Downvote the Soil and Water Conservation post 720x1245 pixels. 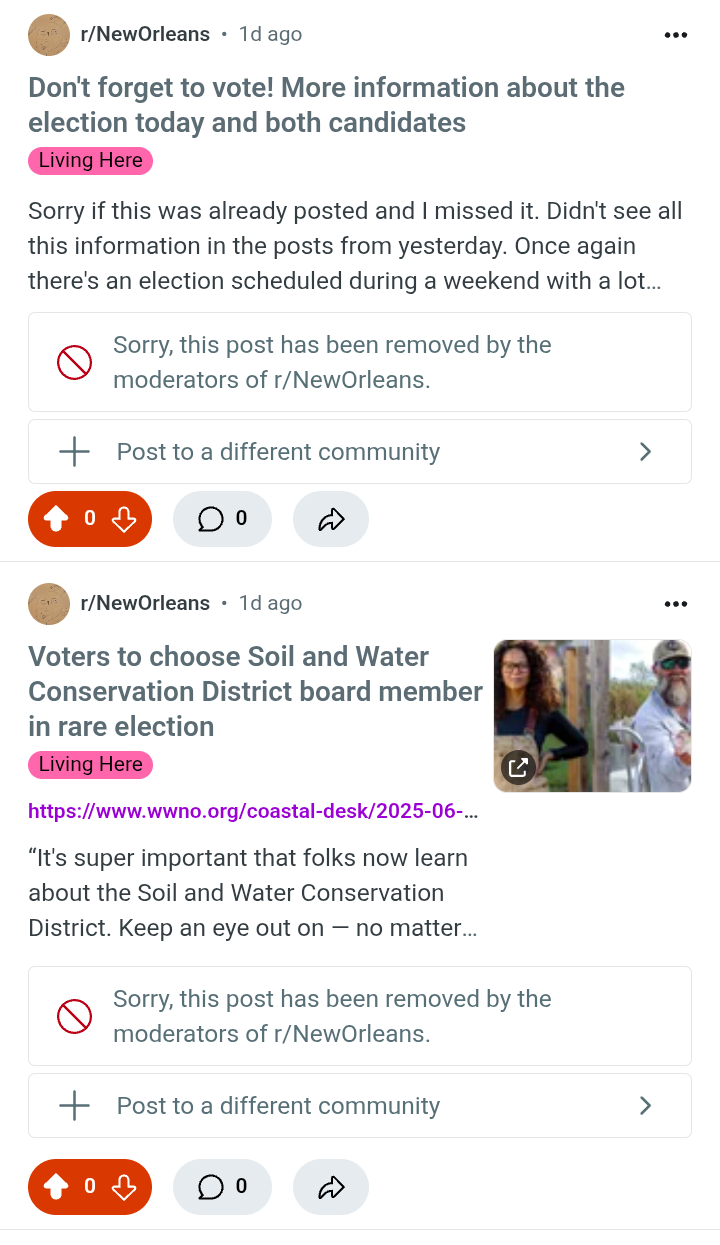click(124, 1187)
